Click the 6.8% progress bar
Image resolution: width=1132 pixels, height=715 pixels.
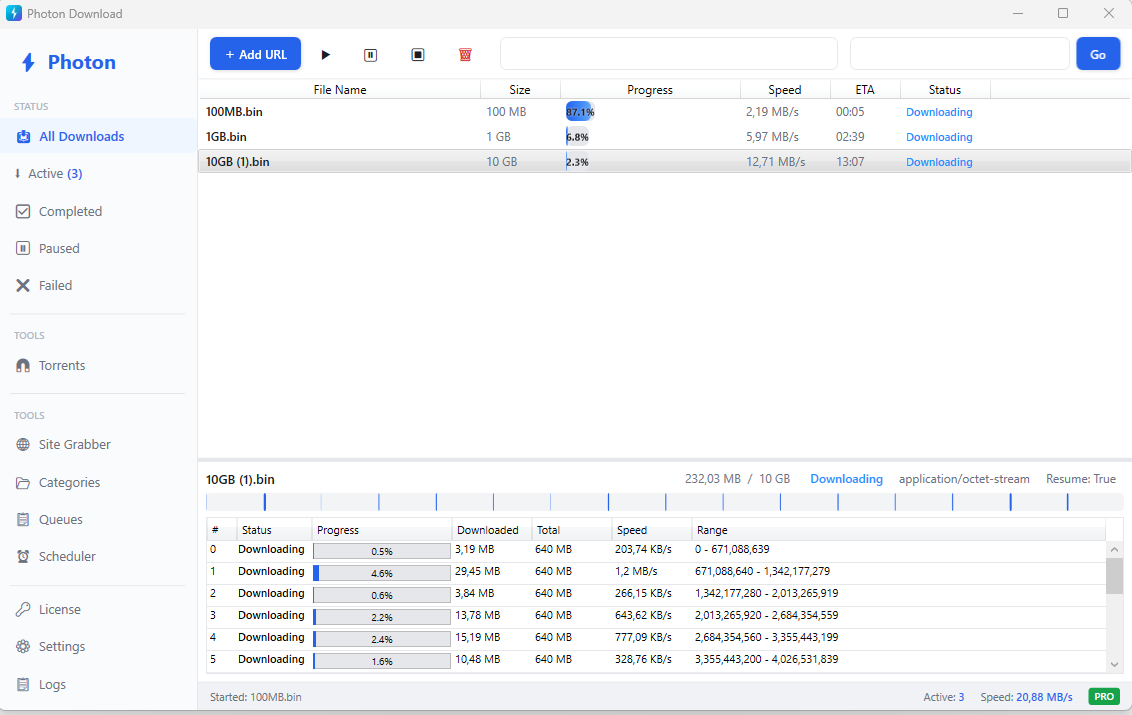pos(578,136)
